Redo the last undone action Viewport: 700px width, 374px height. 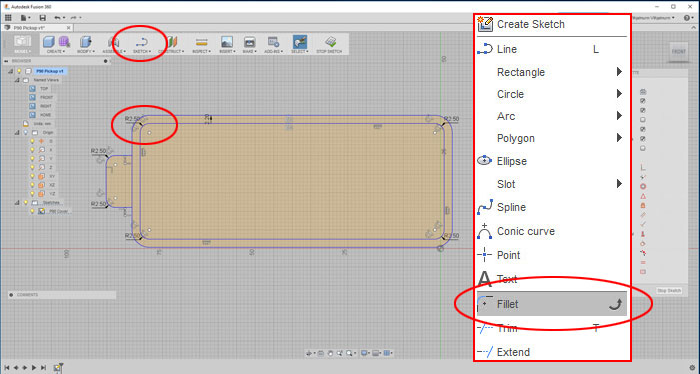point(74,18)
